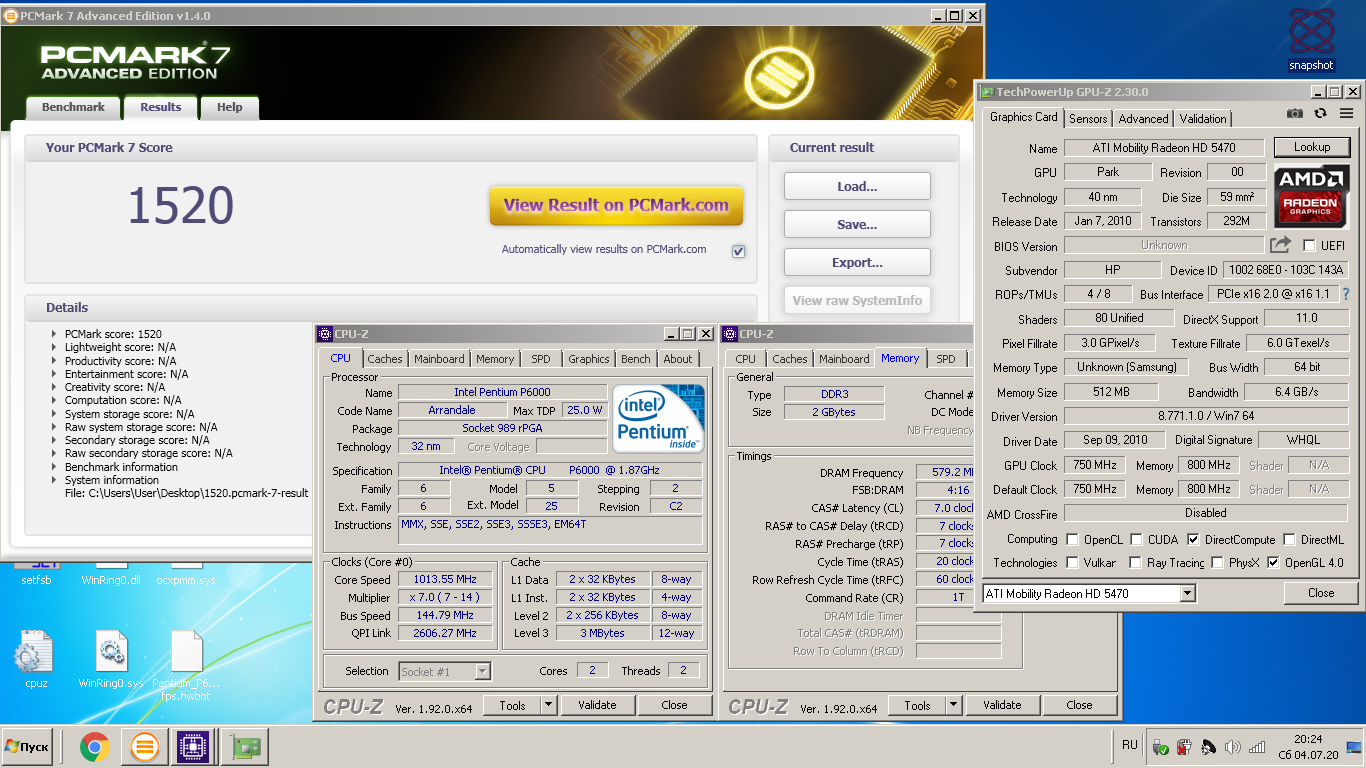Image resolution: width=1366 pixels, height=768 pixels.
Task: Toggle the Ray Tracing checkbox
Action: click(1135, 563)
